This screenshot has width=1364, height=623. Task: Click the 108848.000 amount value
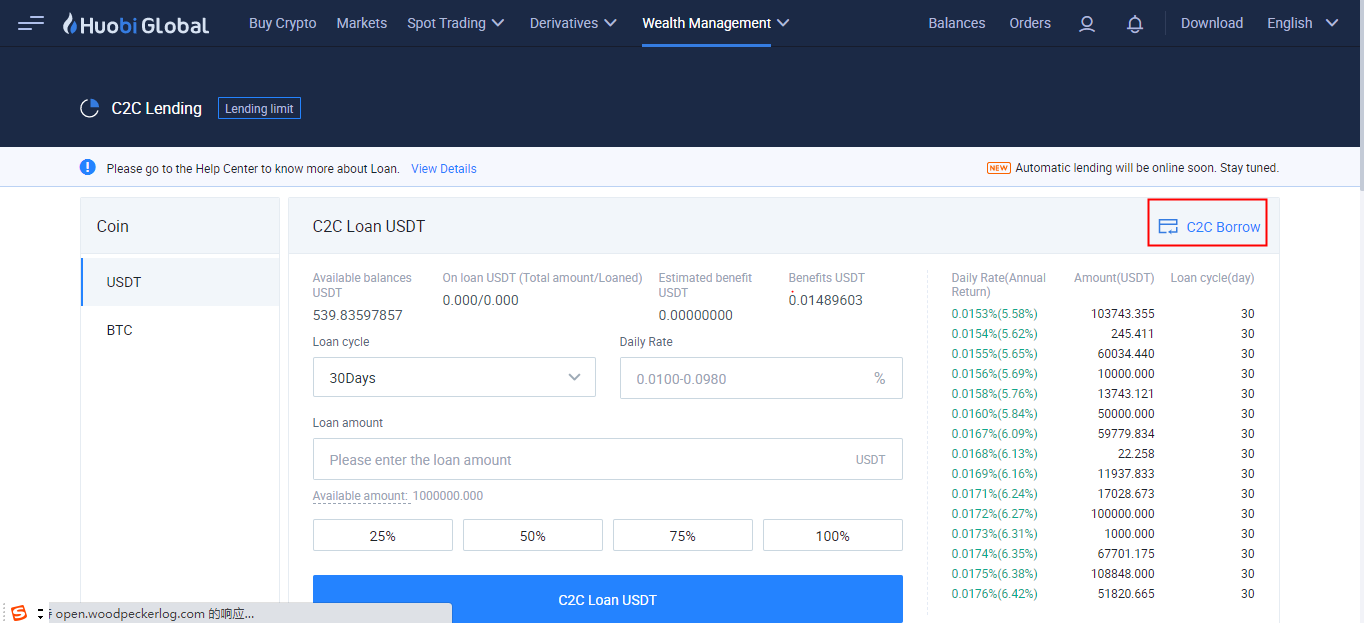(x=1122, y=574)
